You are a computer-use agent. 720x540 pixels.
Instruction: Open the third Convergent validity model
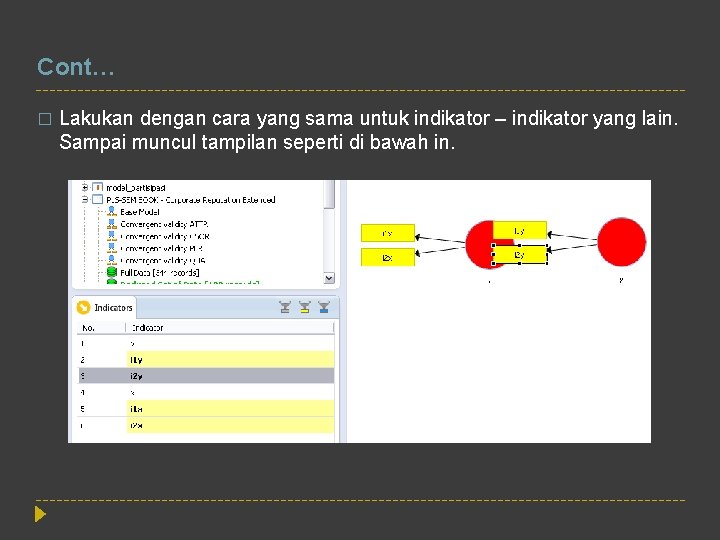click(162, 248)
